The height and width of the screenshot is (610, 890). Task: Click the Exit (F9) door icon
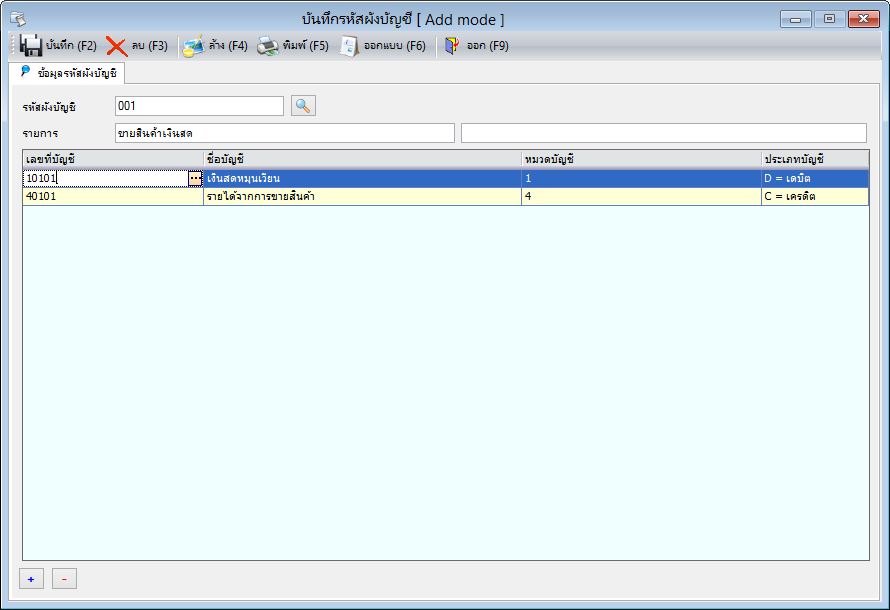[452, 45]
